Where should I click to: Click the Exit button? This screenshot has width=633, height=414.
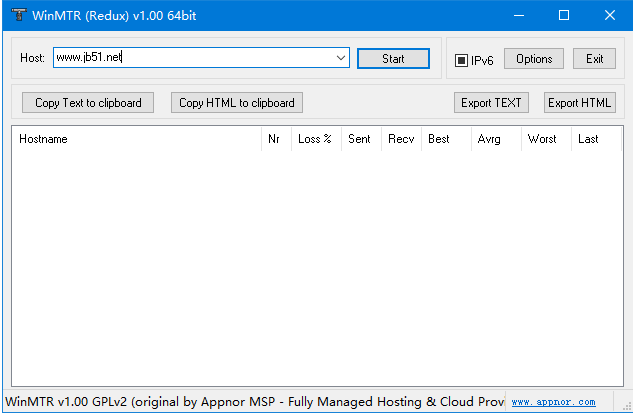coord(594,59)
